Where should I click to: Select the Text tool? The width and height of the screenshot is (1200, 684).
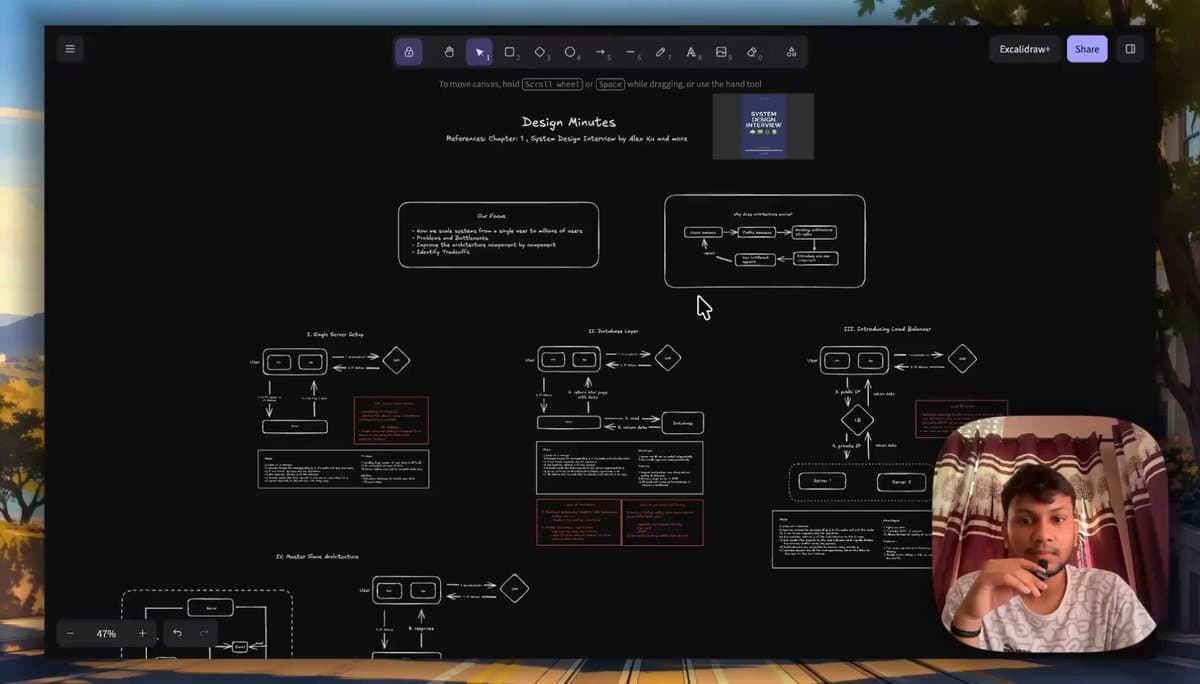point(692,52)
